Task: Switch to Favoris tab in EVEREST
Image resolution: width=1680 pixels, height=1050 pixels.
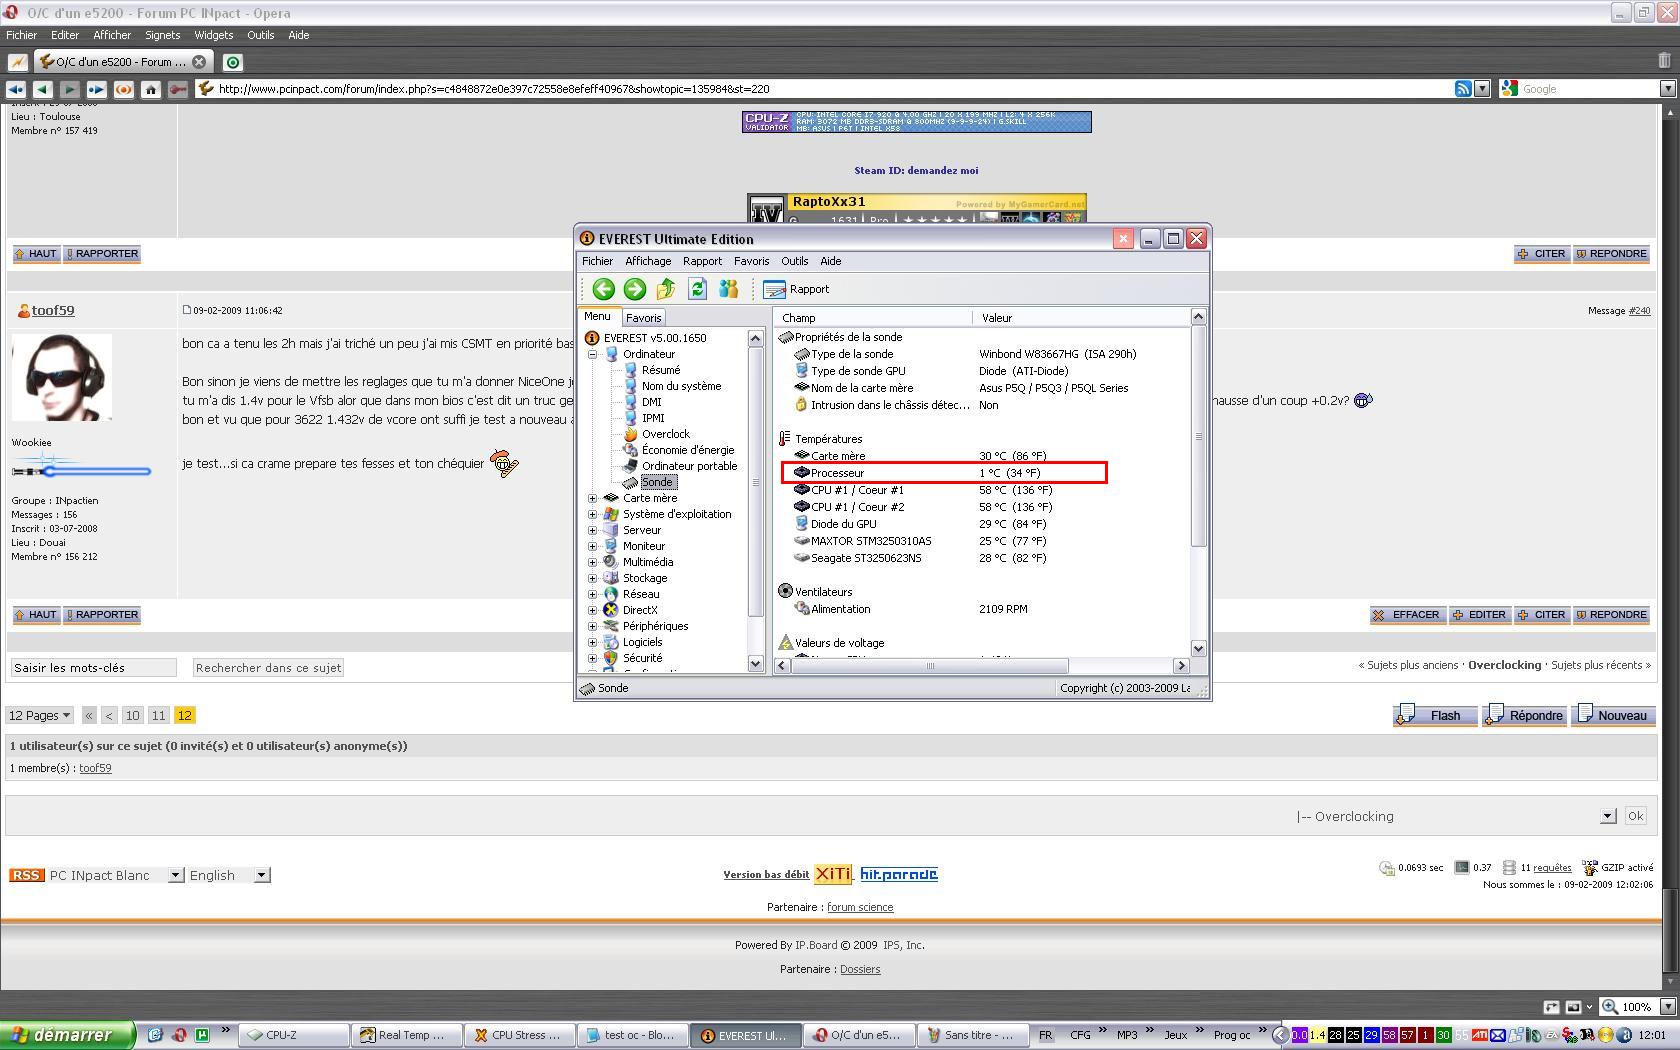Action: click(x=643, y=318)
